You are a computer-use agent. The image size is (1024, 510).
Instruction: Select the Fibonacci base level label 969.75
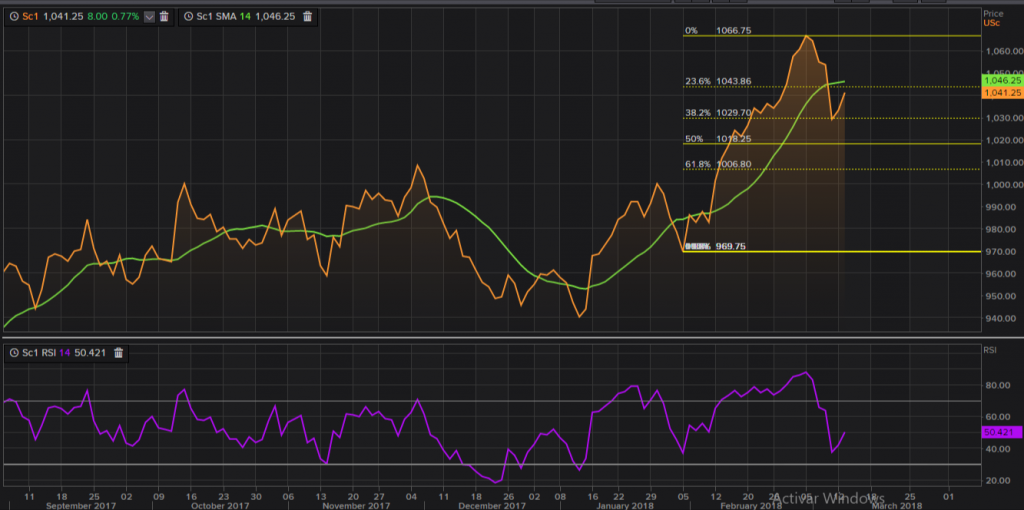(x=731, y=247)
